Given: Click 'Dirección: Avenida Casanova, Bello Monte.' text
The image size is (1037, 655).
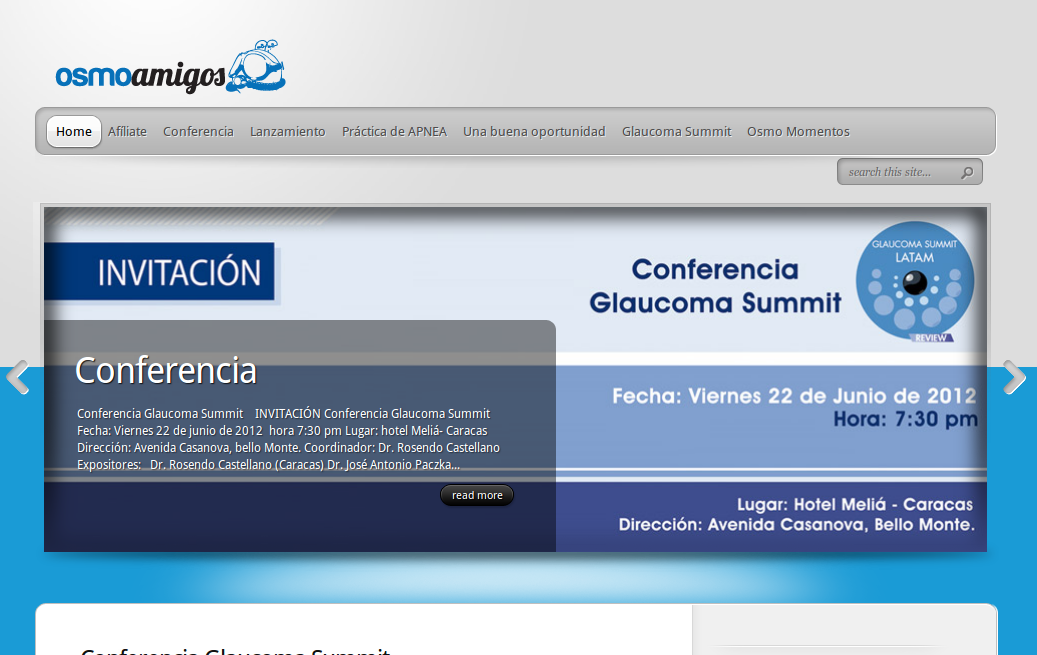Looking at the screenshot, I should pyautogui.click(x=797, y=525).
